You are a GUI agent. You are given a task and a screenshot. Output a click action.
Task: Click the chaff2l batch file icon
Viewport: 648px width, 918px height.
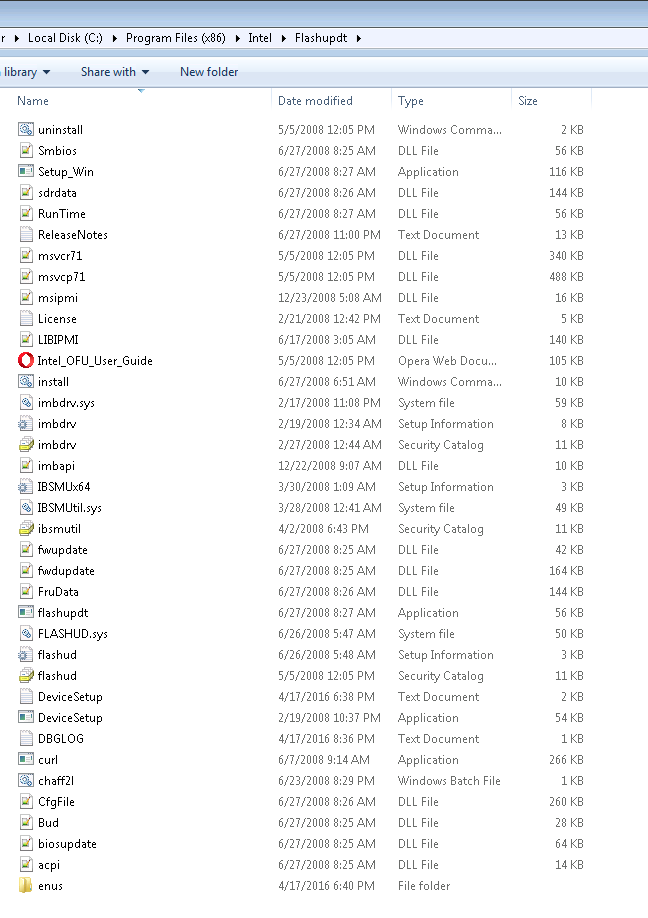pos(26,781)
